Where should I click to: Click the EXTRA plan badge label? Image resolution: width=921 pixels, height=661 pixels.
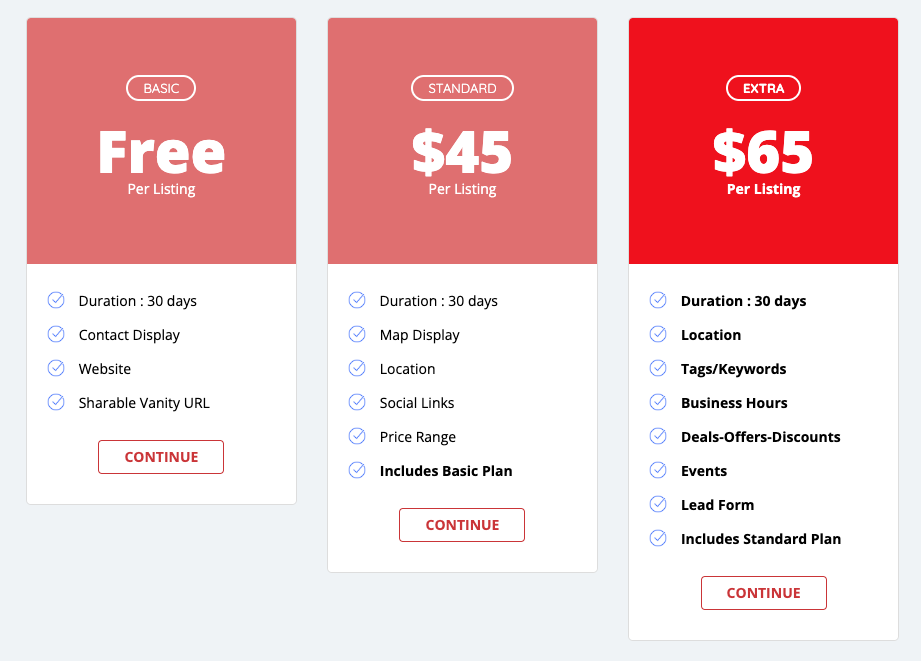763,88
